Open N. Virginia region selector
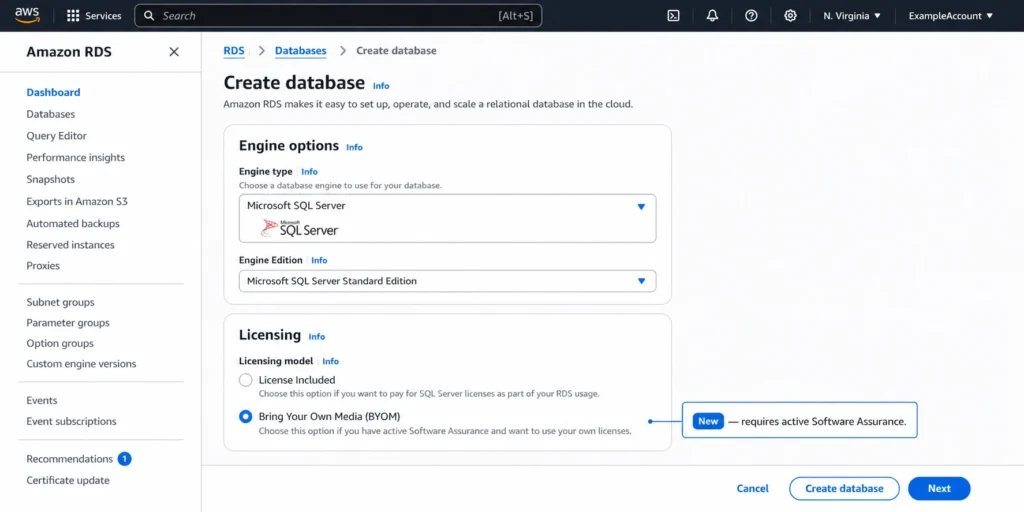Image resolution: width=1024 pixels, height=512 pixels. click(852, 16)
